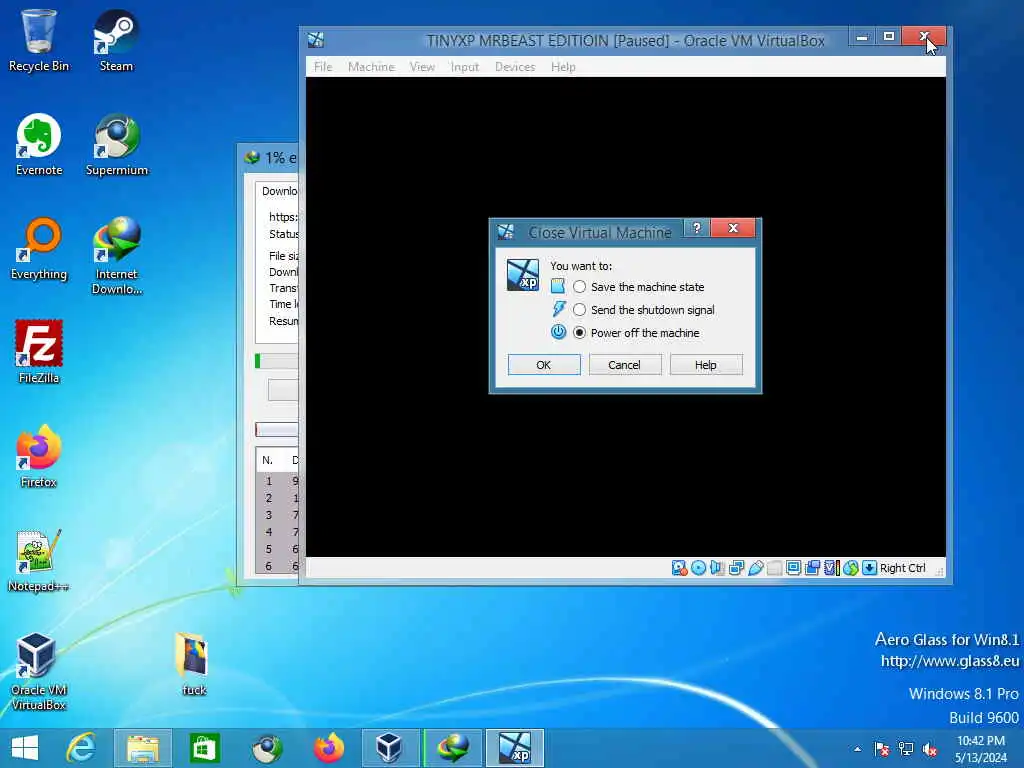The height and width of the screenshot is (768, 1024).
Task: Click the virtualization CPU status icon
Action: (x=831, y=568)
